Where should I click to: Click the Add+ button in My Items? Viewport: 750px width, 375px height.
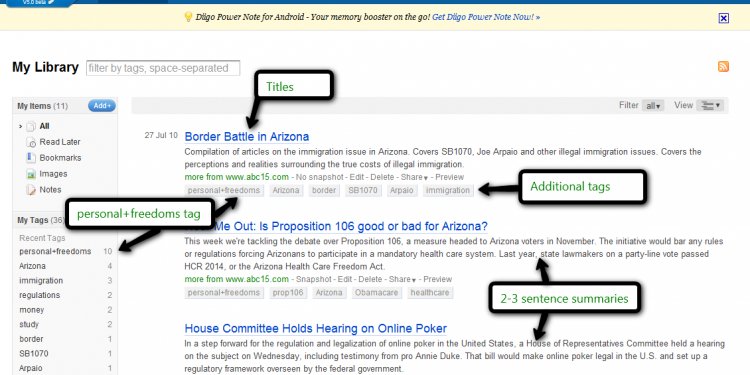(102, 106)
